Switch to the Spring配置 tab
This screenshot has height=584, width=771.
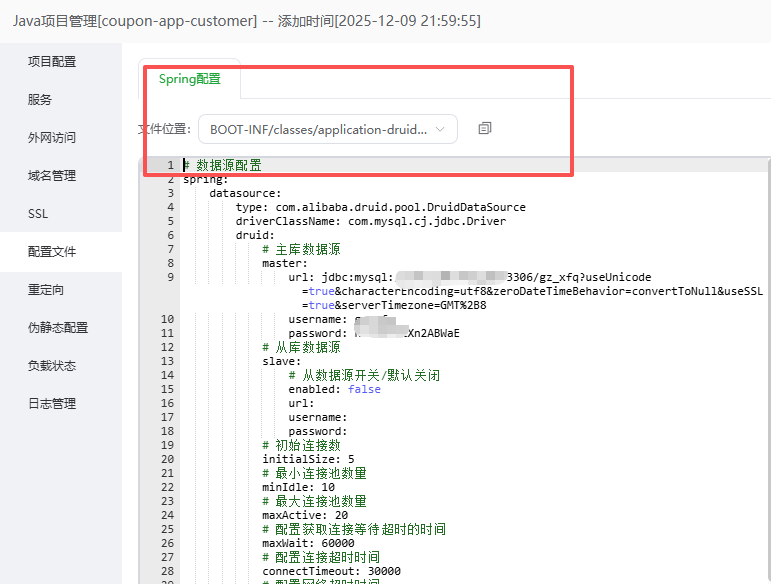(189, 79)
